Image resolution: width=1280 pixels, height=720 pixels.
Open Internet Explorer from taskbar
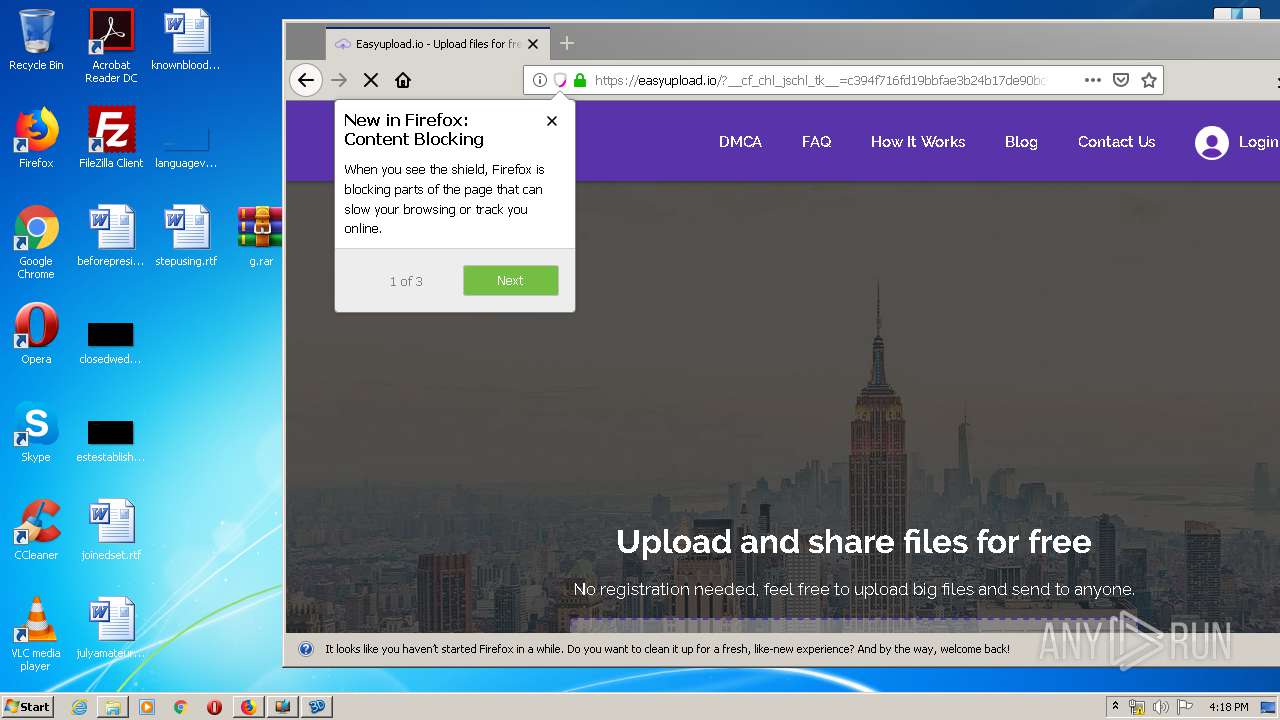click(x=79, y=707)
